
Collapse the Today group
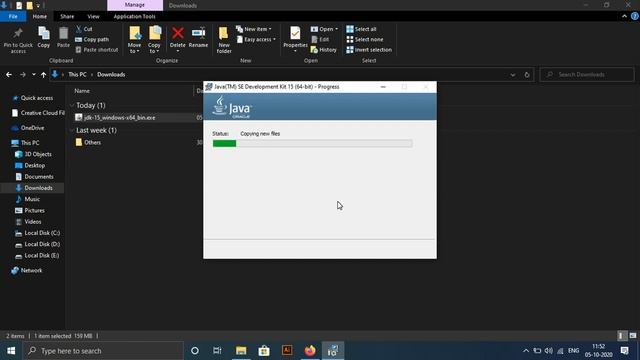click(x=72, y=105)
